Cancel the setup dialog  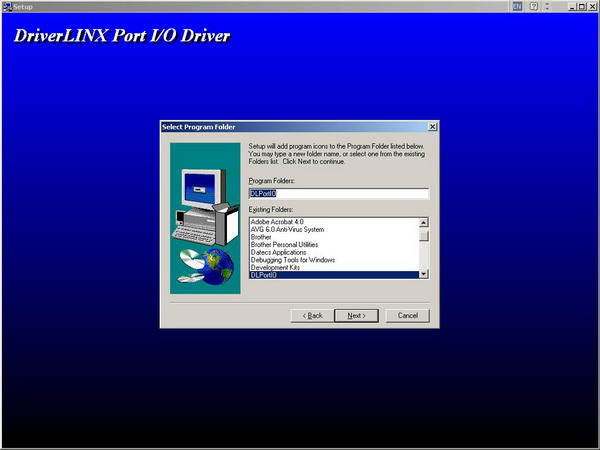(x=408, y=316)
